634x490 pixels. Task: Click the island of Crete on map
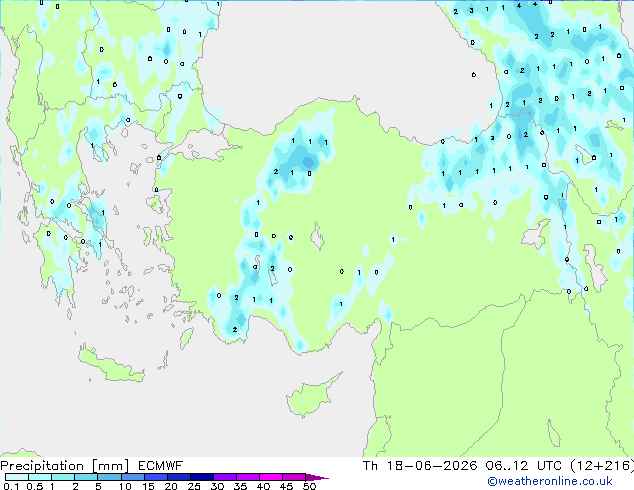[x=110, y=365]
